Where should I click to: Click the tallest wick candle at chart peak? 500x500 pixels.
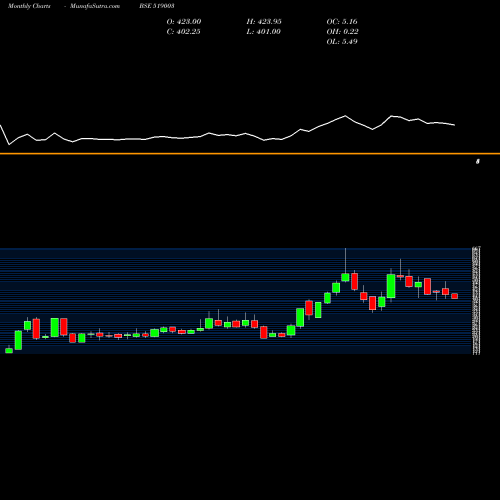point(345,277)
